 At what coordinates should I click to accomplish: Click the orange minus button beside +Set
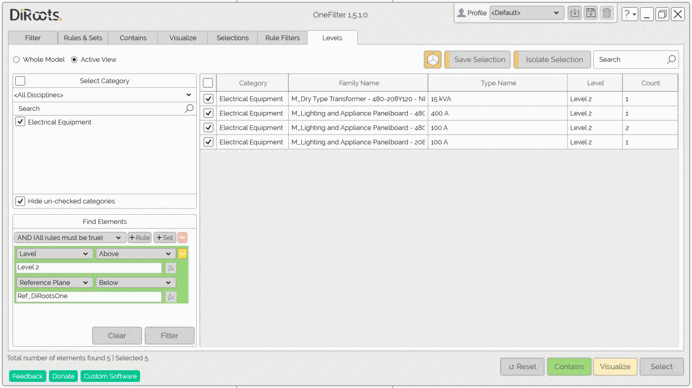point(182,237)
